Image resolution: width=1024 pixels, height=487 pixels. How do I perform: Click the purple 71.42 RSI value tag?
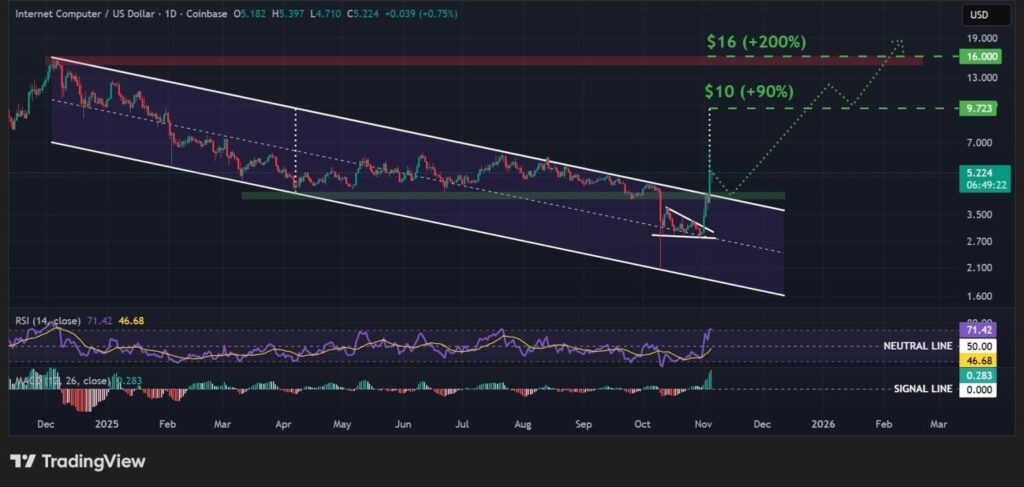click(976, 329)
